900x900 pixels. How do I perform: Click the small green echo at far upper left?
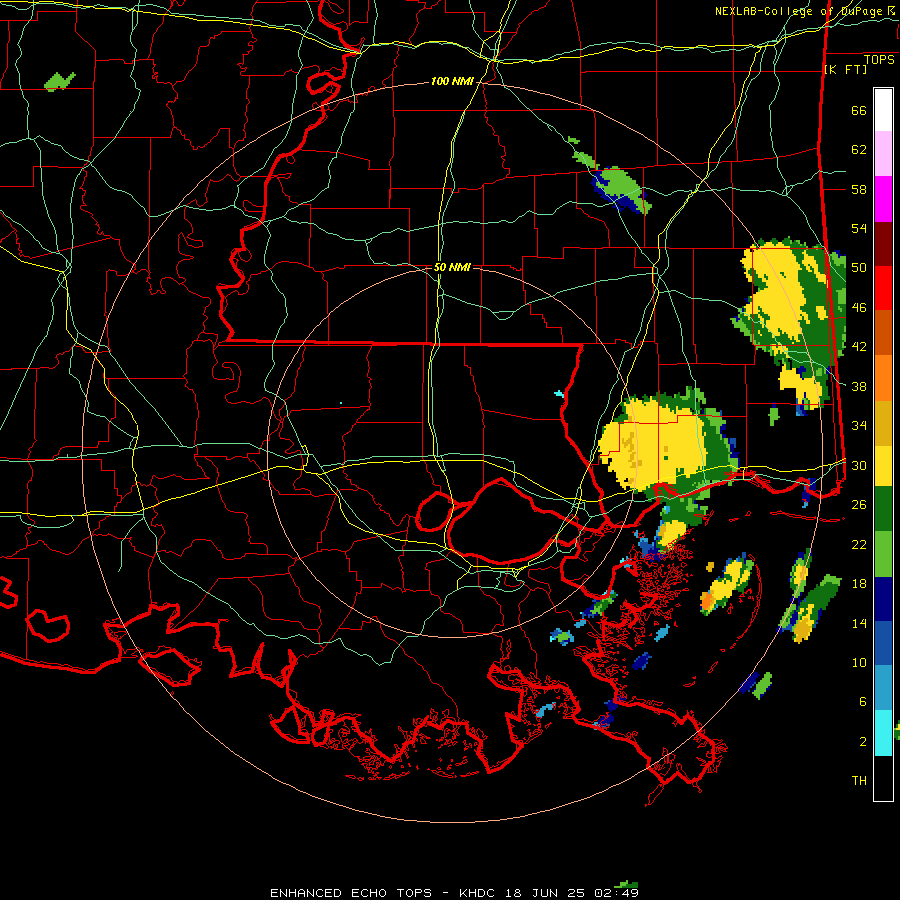click(x=59, y=82)
